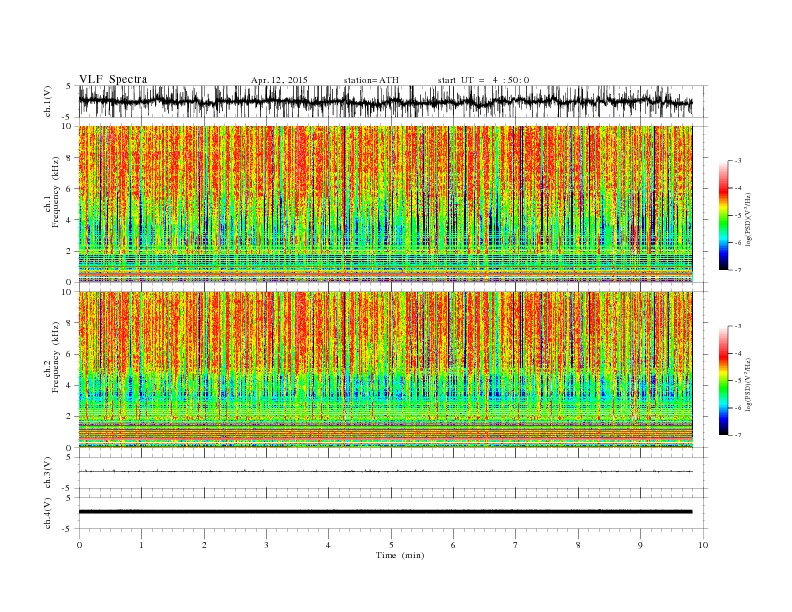Click the "ch.3(V)" axis label
The height and width of the screenshot is (612, 792).
coord(48,473)
